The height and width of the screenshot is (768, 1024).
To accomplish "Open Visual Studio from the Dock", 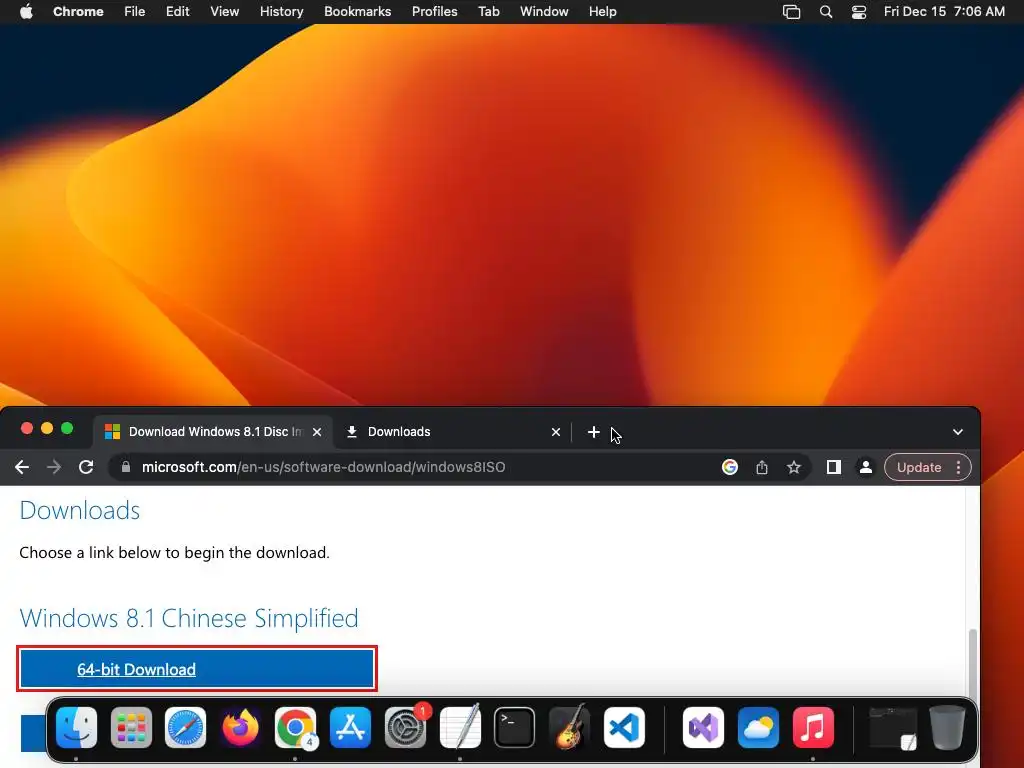I will point(703,727).
